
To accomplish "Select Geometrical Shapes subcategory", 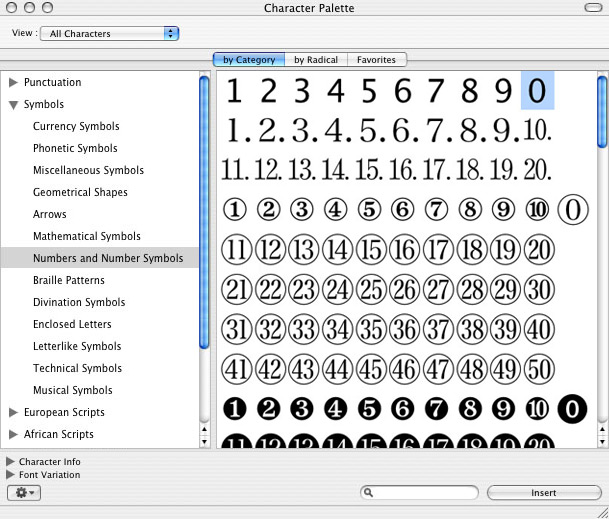I will click(80, 192).
